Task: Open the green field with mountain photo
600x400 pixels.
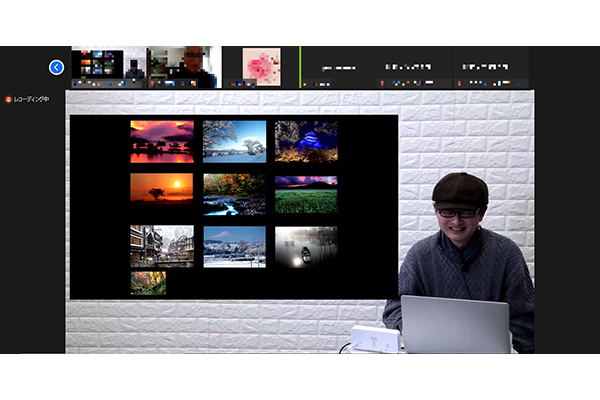Action: 306,194
